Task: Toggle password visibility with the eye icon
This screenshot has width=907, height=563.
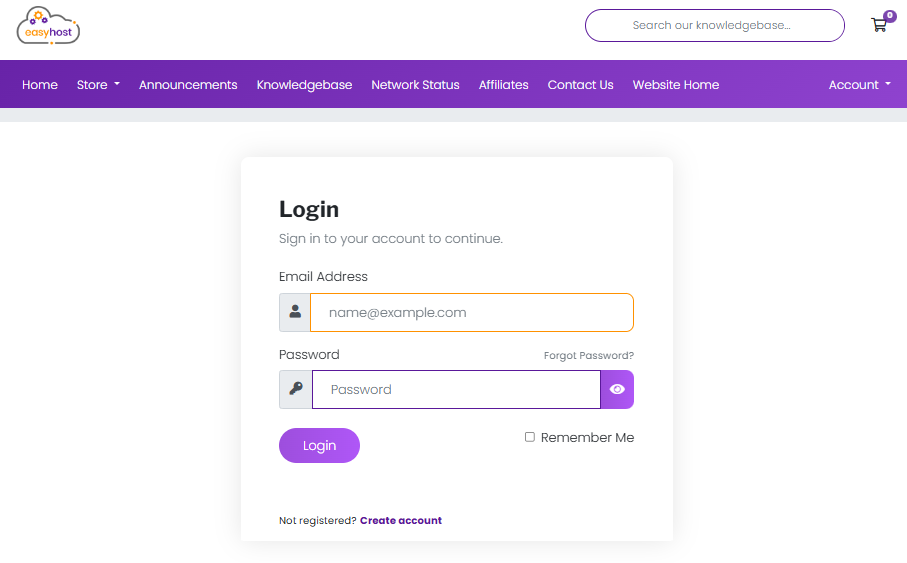Action: pyautogui.click(x=617, y=389)
